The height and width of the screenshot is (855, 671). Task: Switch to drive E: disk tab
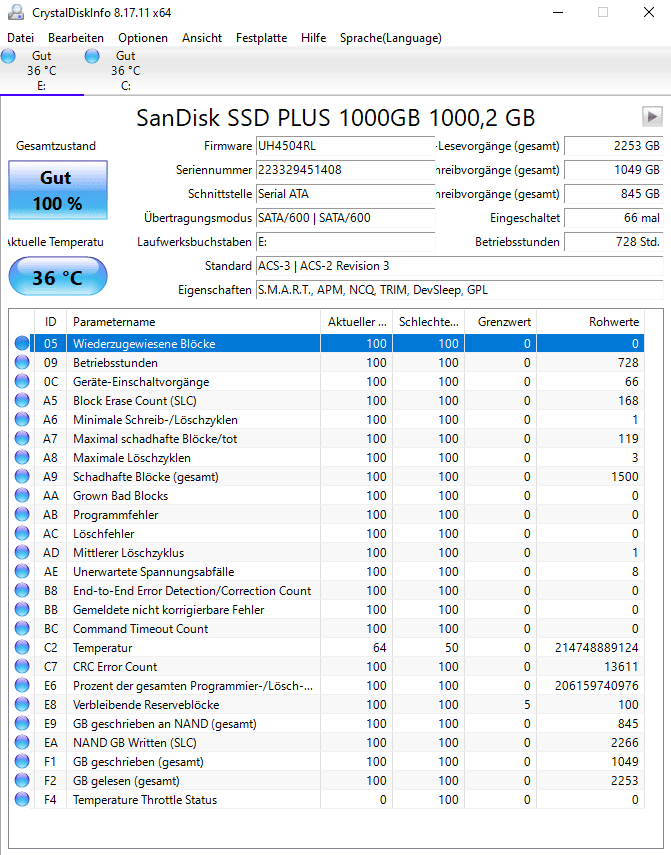42,70
